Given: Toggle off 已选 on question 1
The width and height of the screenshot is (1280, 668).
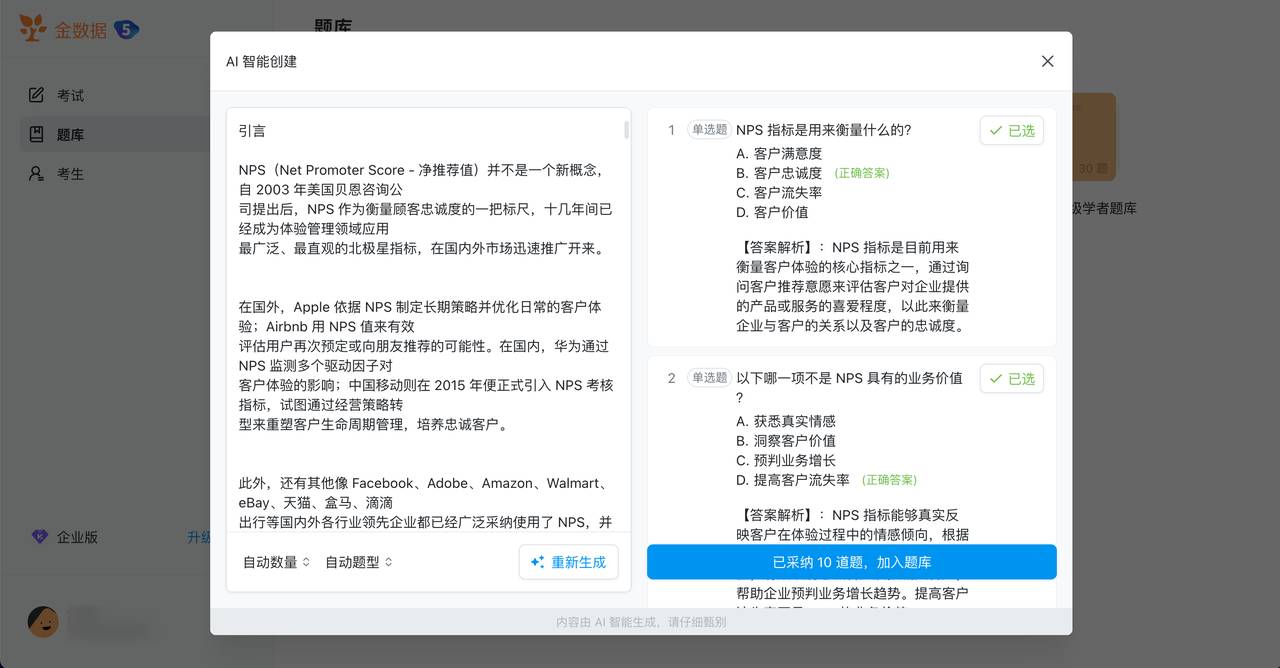Looking at the screenshot, I should click(x=1011, y=130).
